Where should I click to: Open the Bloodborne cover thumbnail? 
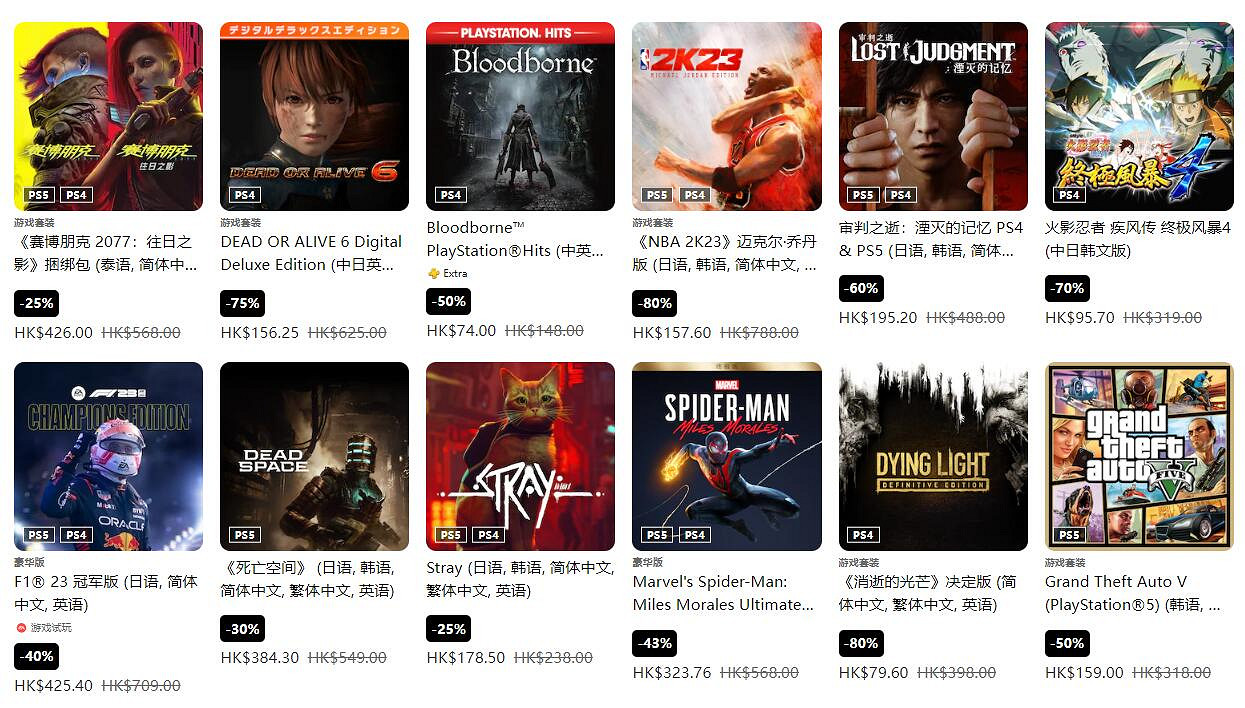coord(520,116)
